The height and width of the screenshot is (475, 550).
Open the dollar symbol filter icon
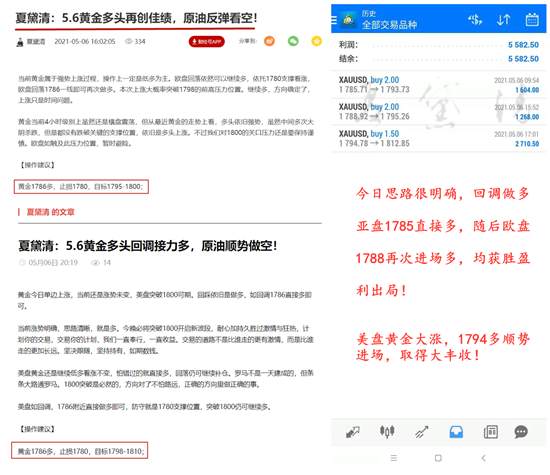(475, 20)
